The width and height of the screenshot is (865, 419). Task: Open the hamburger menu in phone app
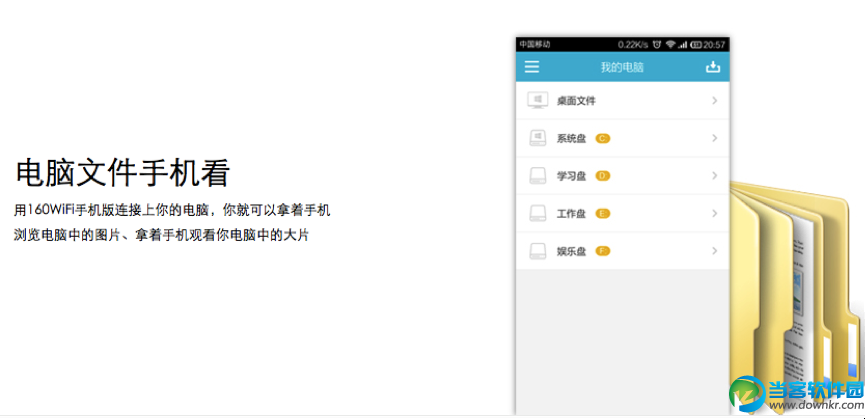coord(532,67)
